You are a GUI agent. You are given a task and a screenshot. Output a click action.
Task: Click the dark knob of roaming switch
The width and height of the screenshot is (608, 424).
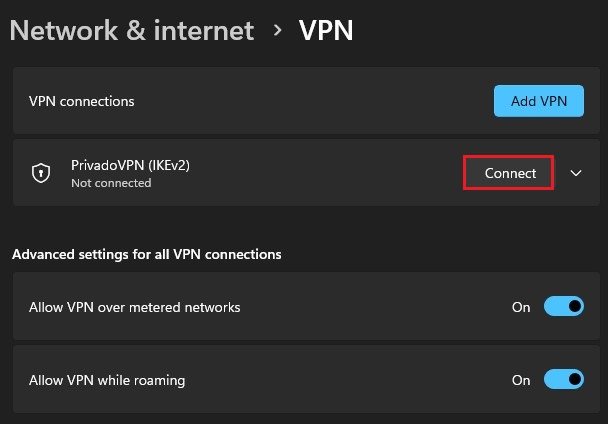(575, 379)
